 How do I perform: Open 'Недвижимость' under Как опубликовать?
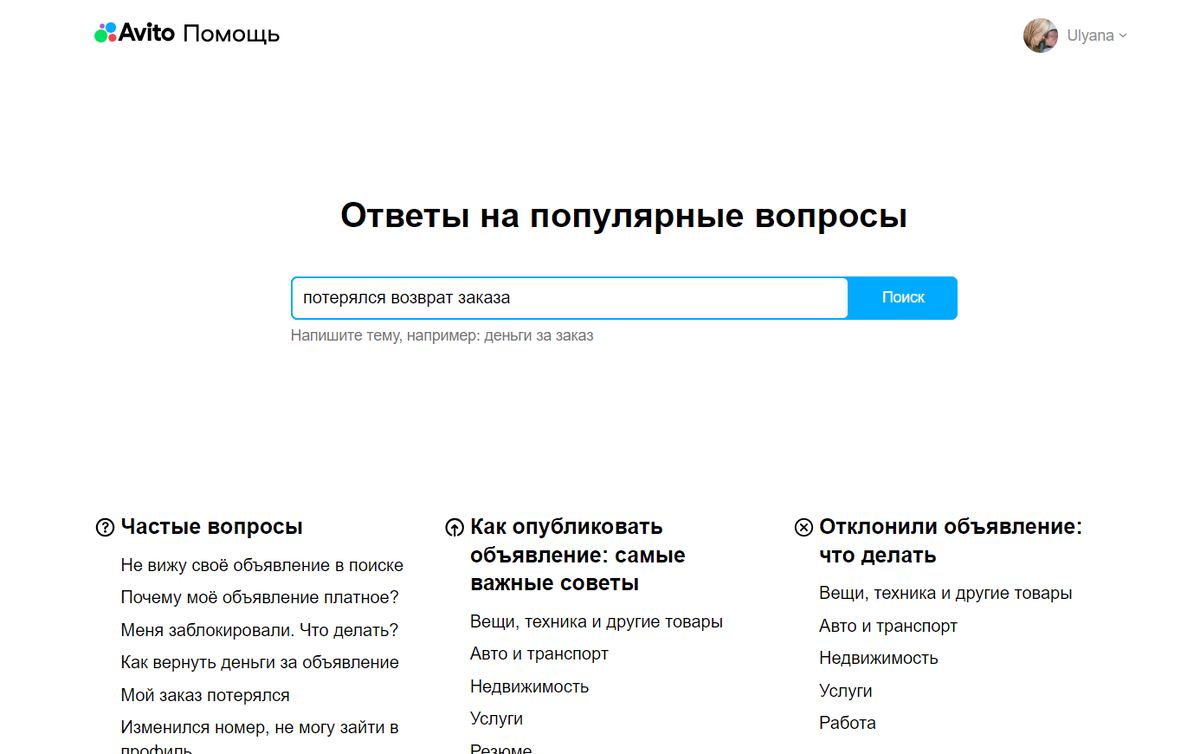[x=529, y=687]
